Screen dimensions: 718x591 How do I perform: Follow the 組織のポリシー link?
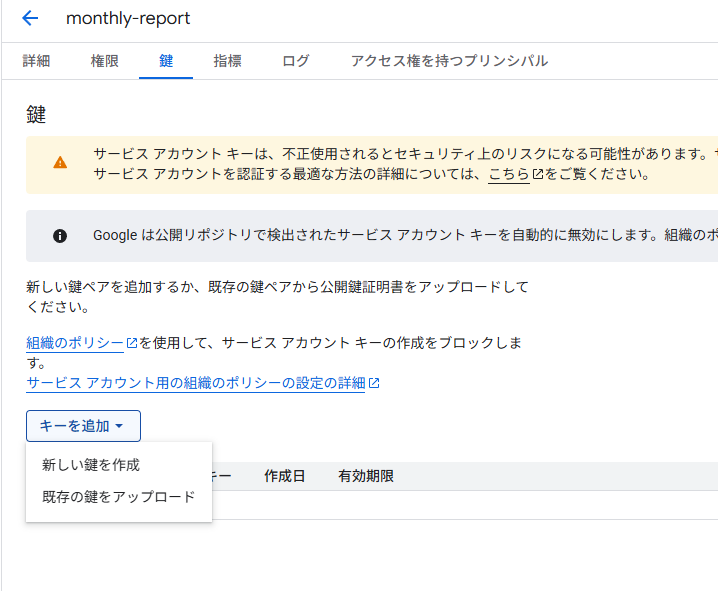pyautogui.click(x=75, y=343)
